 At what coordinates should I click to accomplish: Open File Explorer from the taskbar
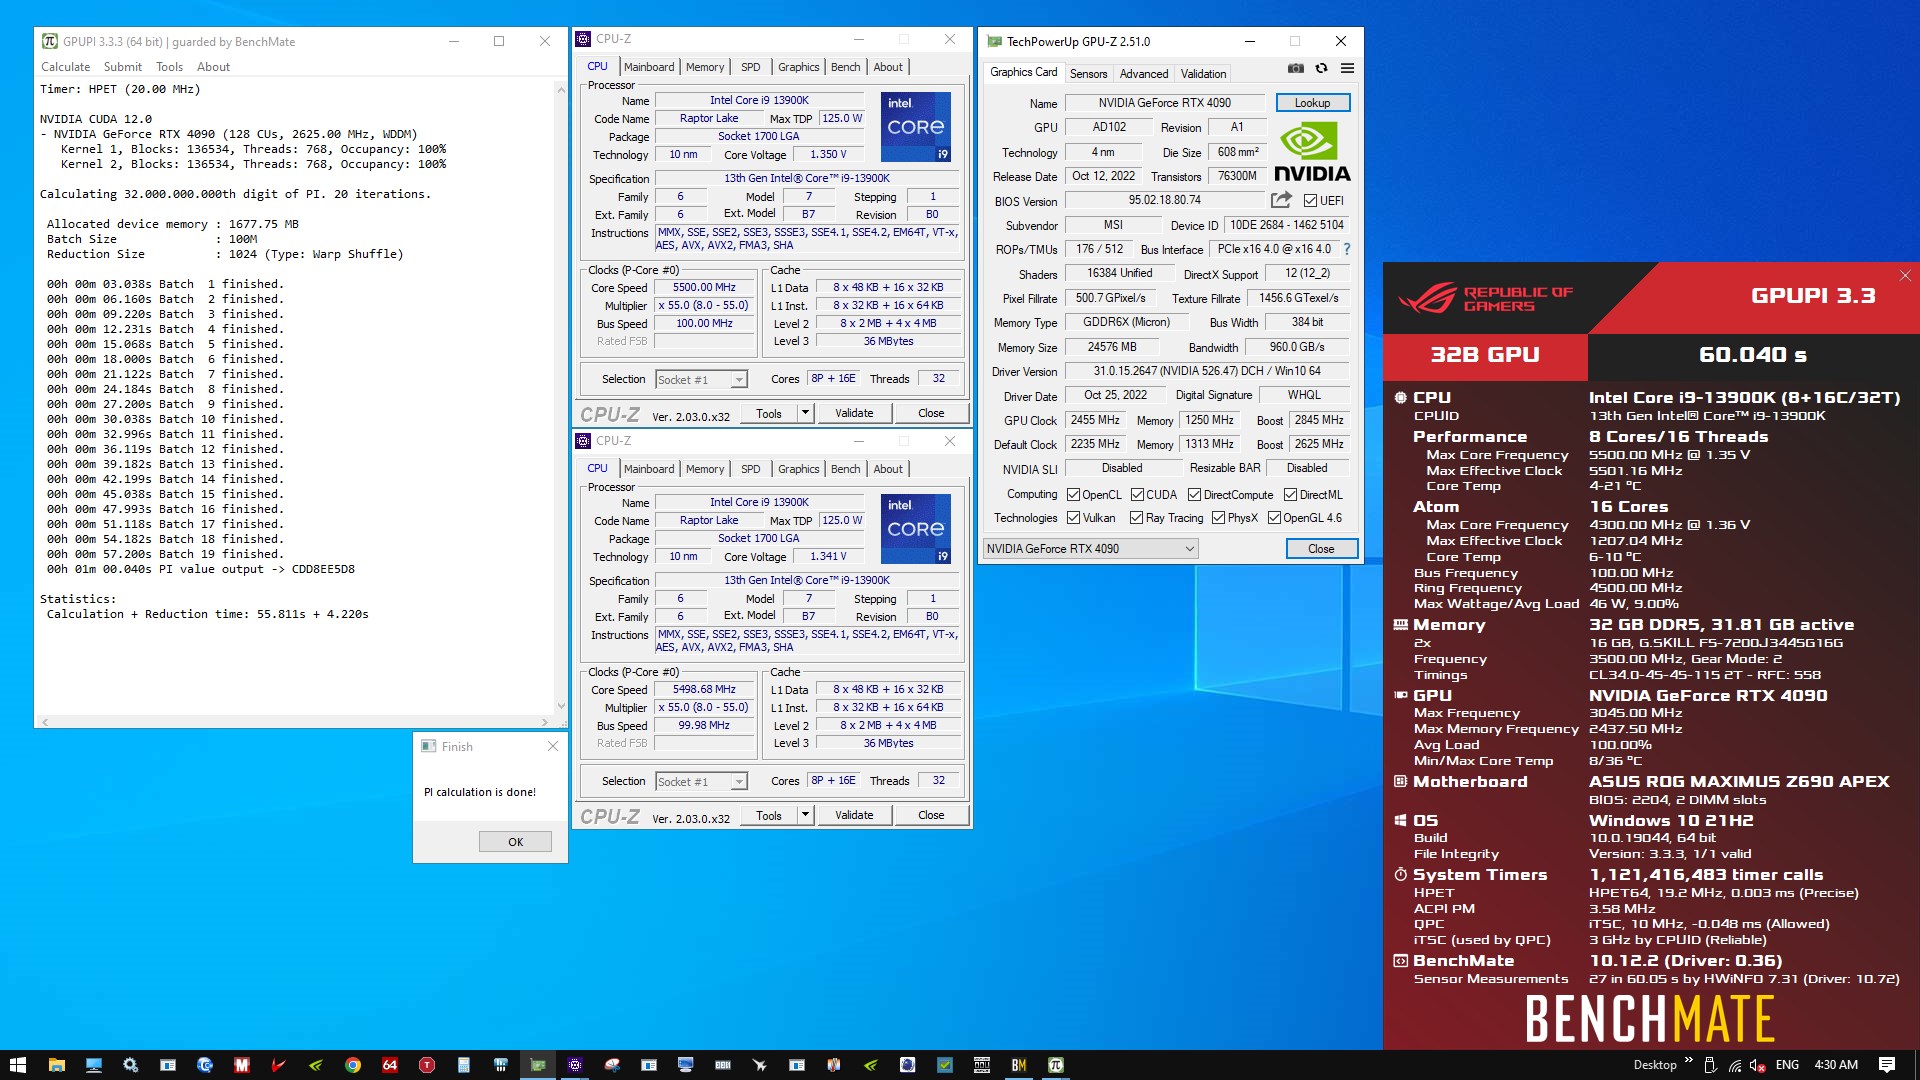(x=56, y=1065)
